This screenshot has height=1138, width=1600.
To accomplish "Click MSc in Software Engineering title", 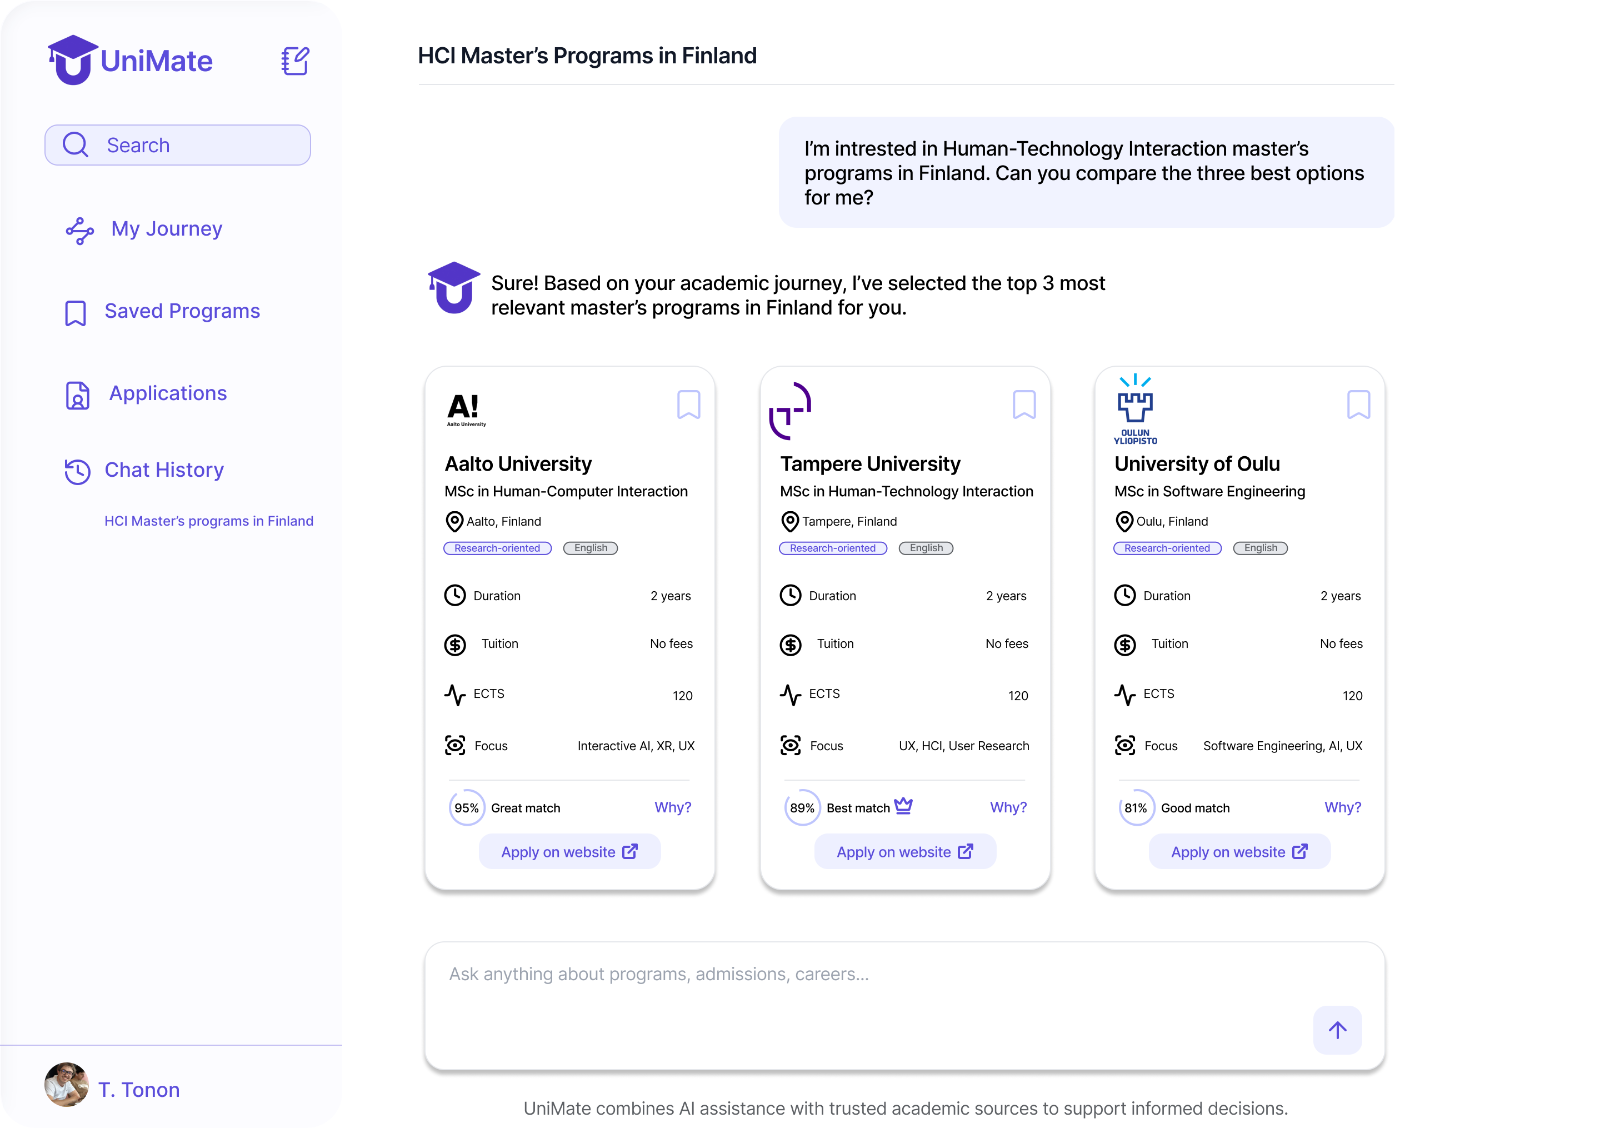I will [x=1210, y=491].
